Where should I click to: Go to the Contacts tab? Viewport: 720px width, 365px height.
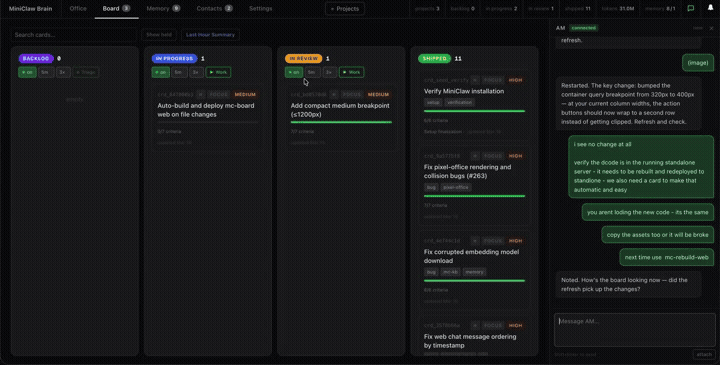click(214, 9)
